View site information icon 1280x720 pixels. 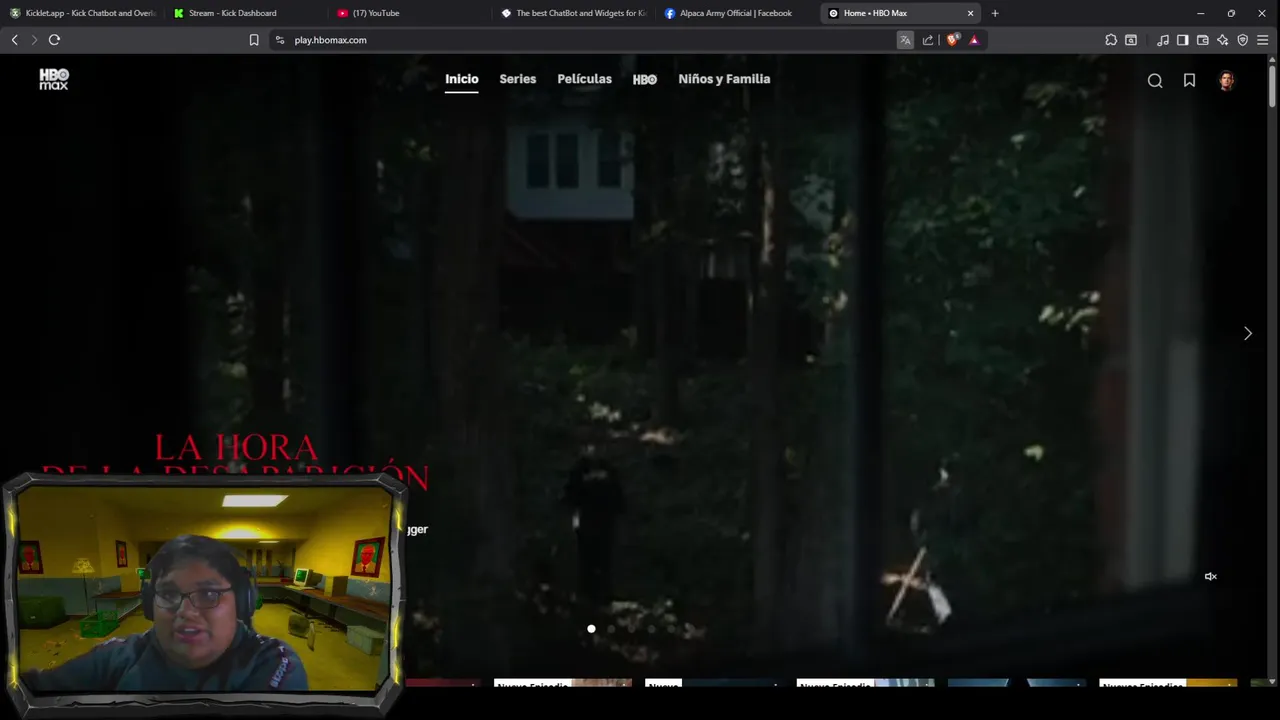coord(280,40)
